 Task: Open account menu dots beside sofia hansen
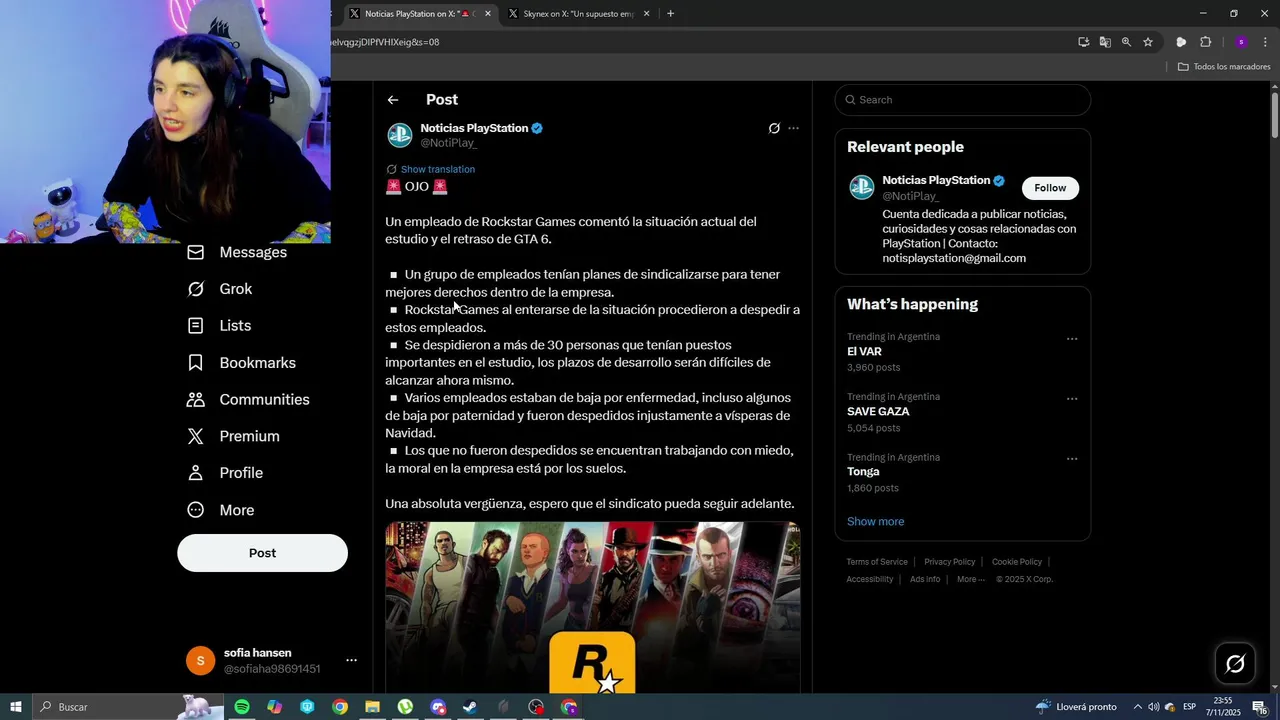click(351, 660)
